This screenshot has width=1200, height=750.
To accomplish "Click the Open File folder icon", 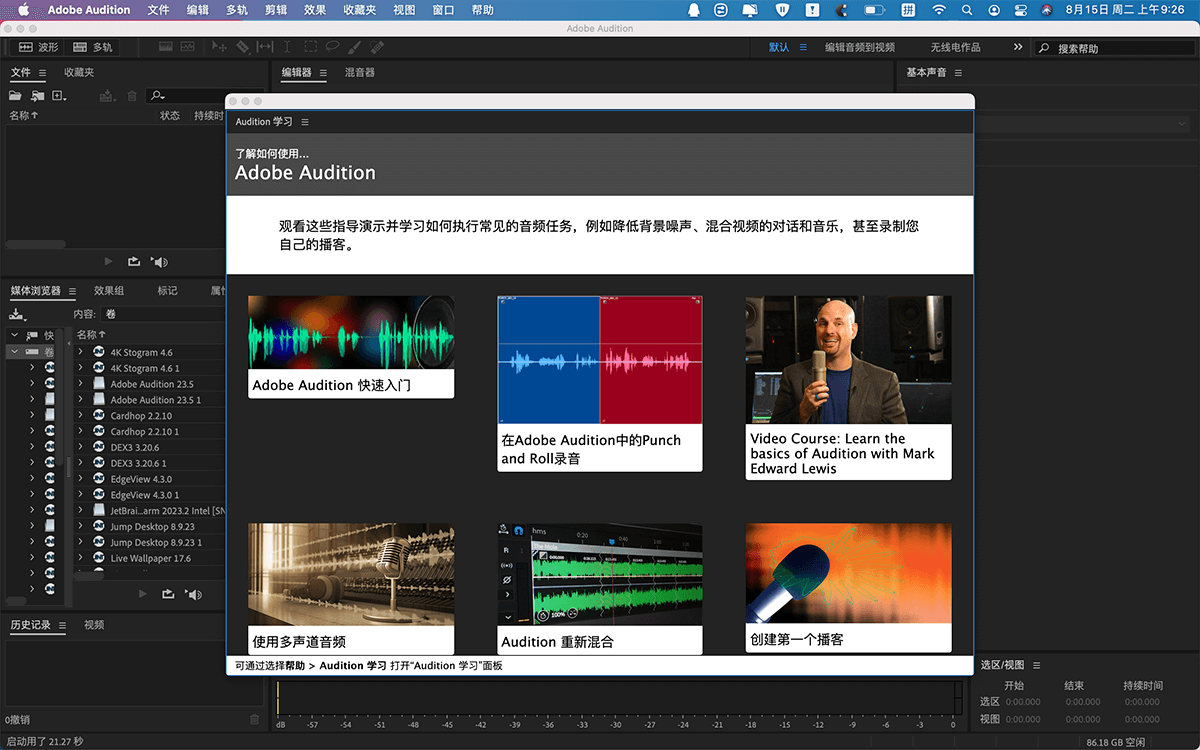I will click(15, 96).
